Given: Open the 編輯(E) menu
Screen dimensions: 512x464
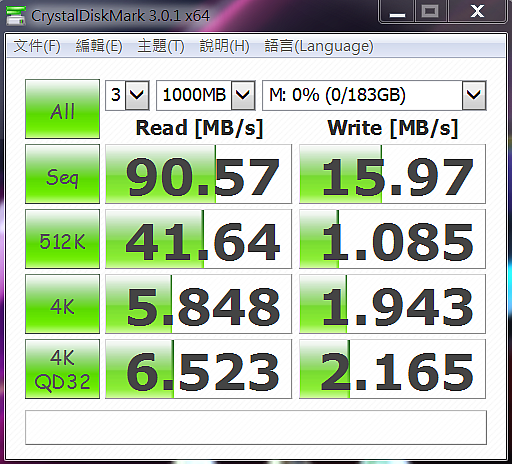Looking at the screenshot, I should [x=99, y=46].
